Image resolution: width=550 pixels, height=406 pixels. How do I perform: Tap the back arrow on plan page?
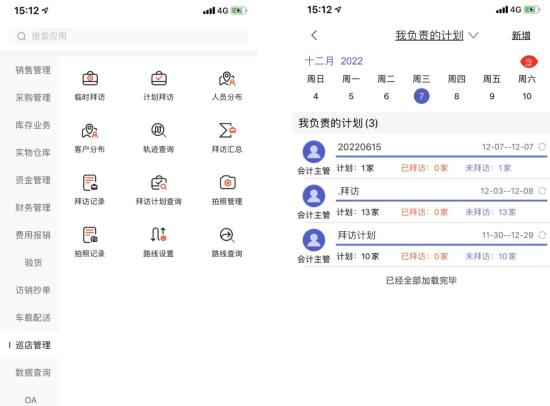[x=314, y=35]
